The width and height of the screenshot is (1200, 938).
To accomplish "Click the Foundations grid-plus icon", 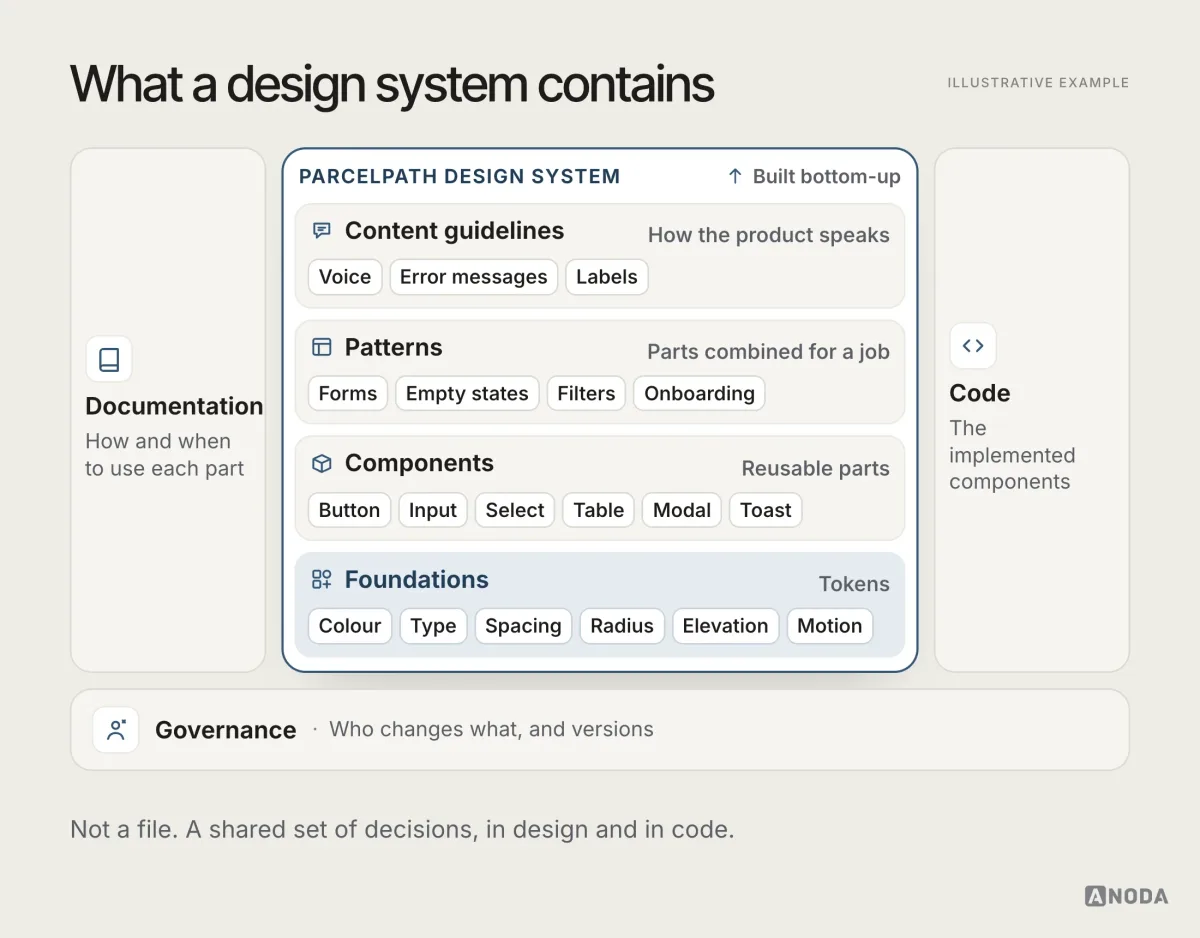I will pos(321,580).
